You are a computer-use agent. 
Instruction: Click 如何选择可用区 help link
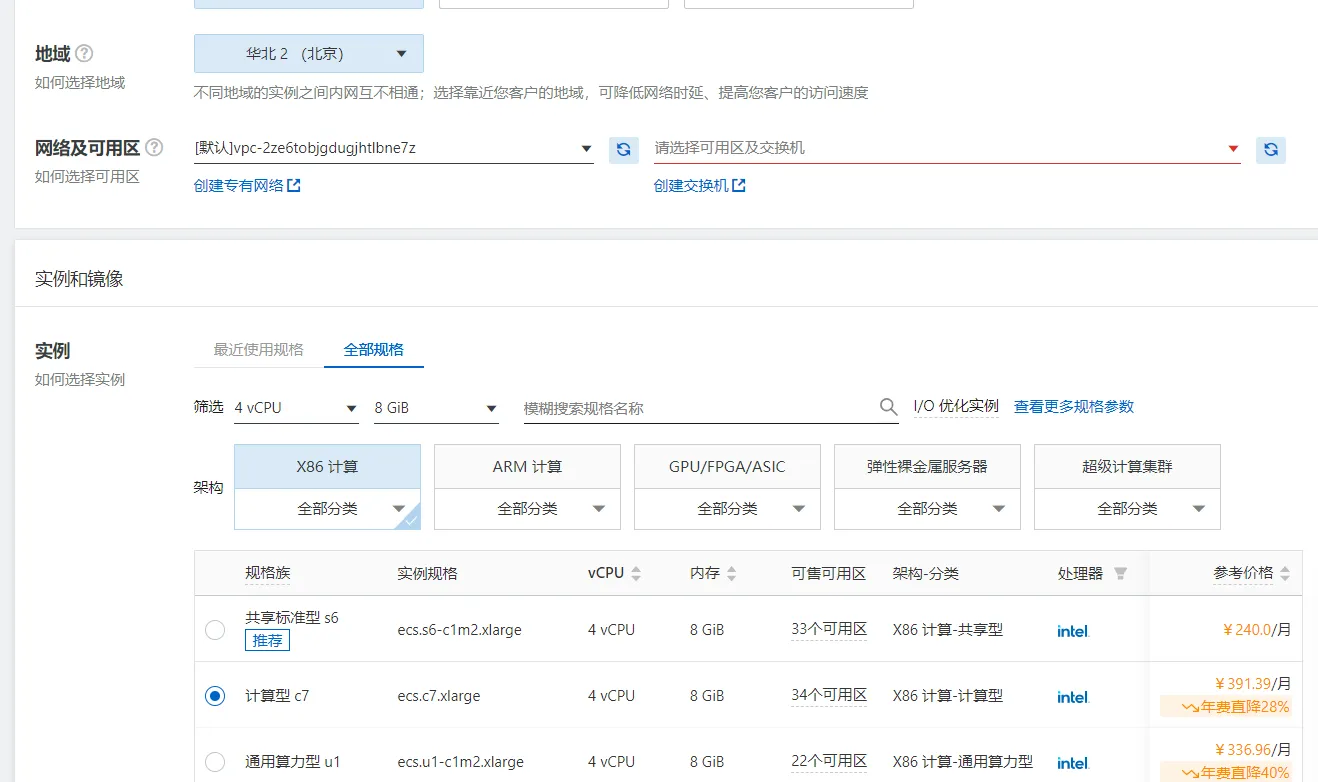pyautogui.click(x=87, y=177)
